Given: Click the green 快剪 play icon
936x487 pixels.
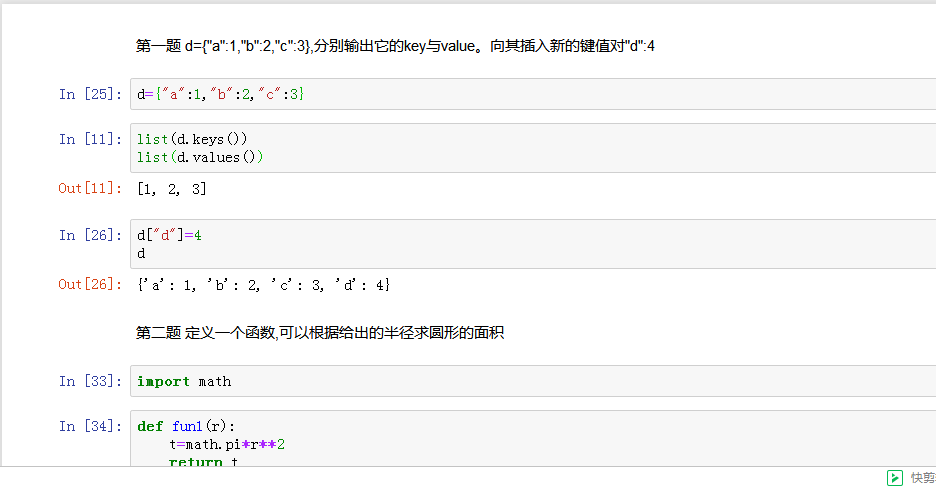Looking at the screenshot, I should click(895, 478).
